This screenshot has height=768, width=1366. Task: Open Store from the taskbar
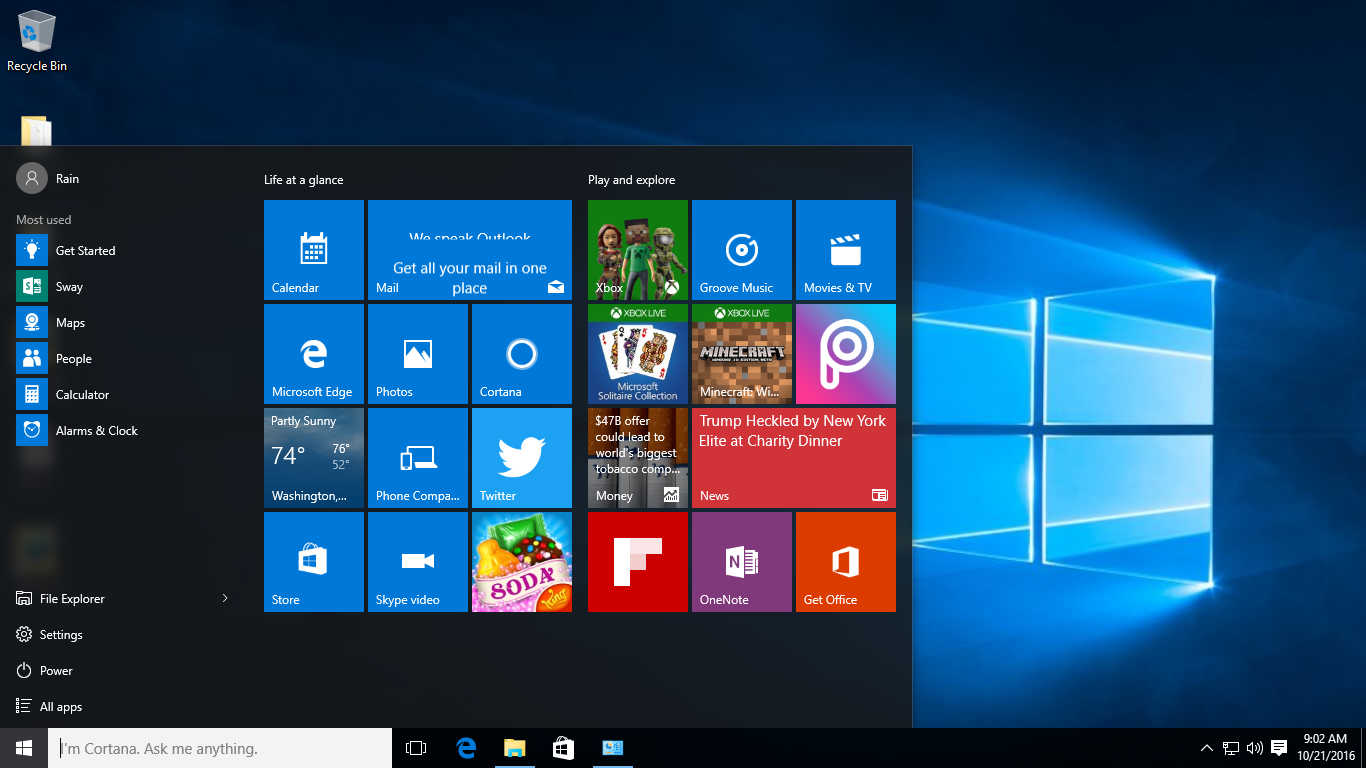563,748
